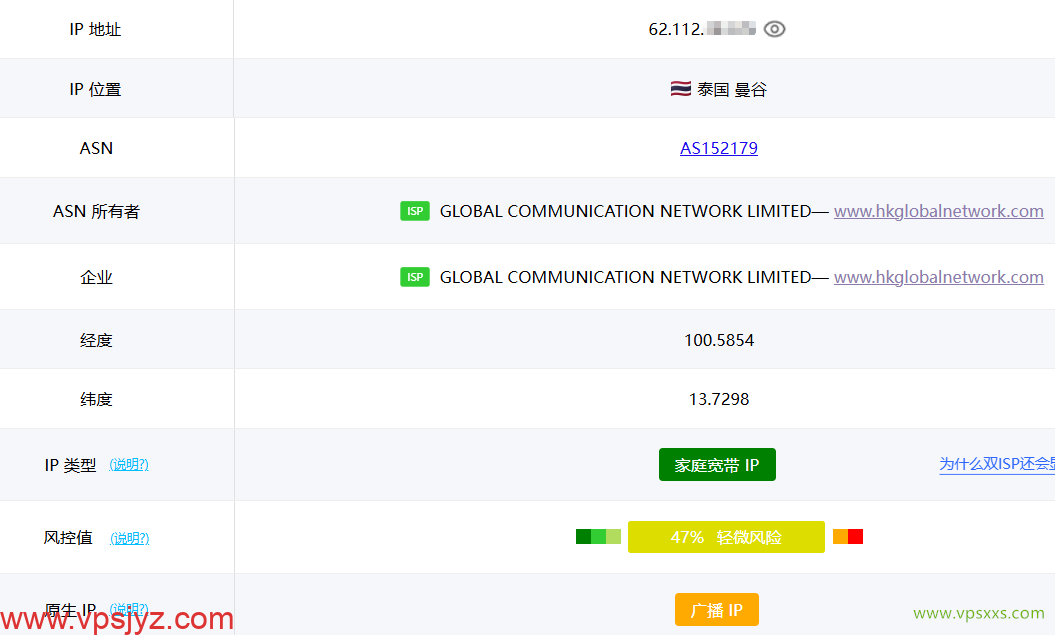Click (说明?) next to IP 类型
This screenshot has width=1055, height=635.
[x=129, y=464]
